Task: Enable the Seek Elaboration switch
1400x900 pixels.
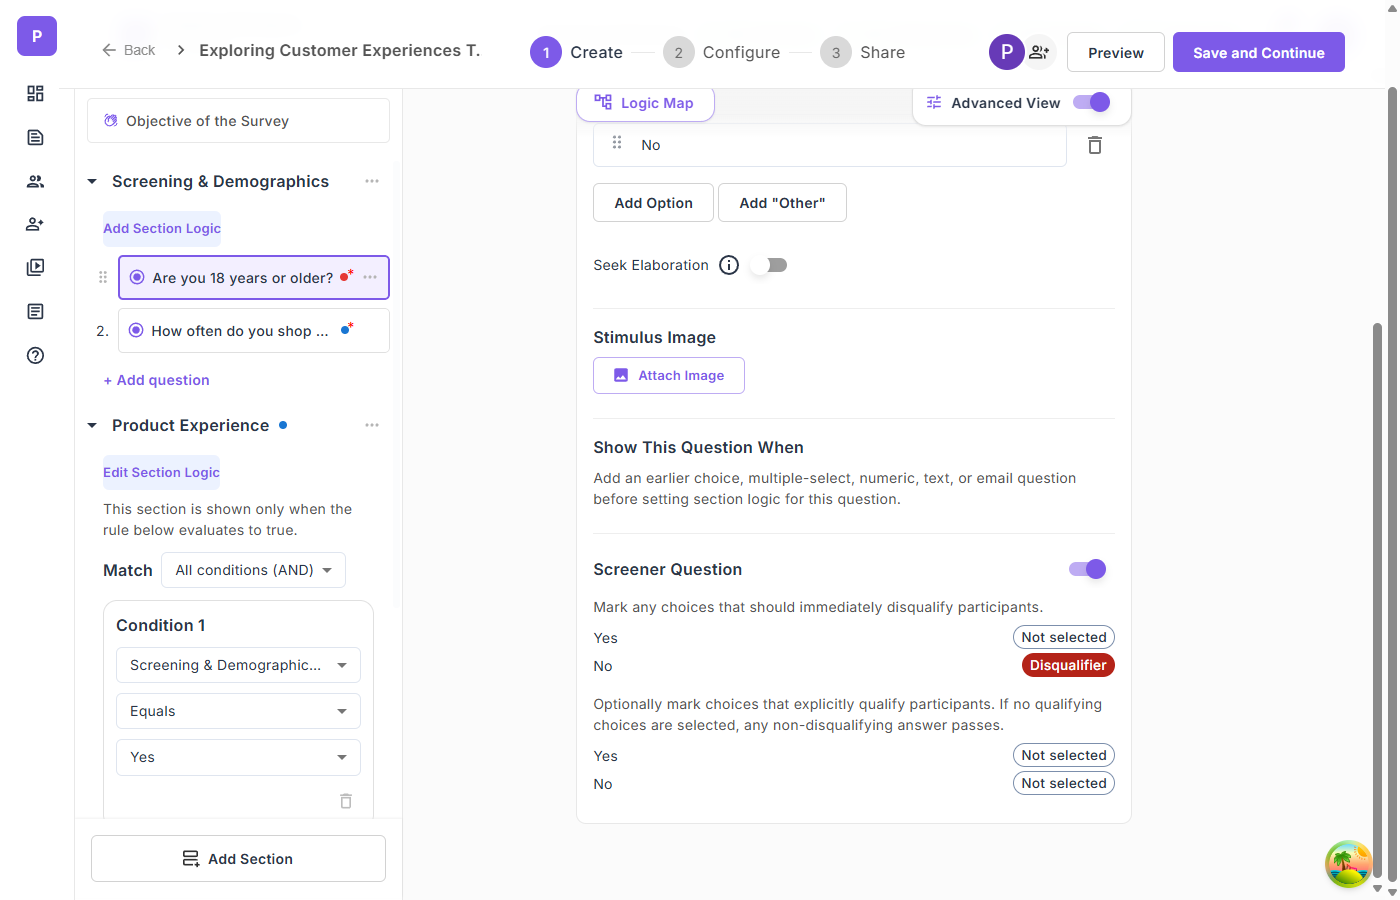Action: tap(769, 265)
